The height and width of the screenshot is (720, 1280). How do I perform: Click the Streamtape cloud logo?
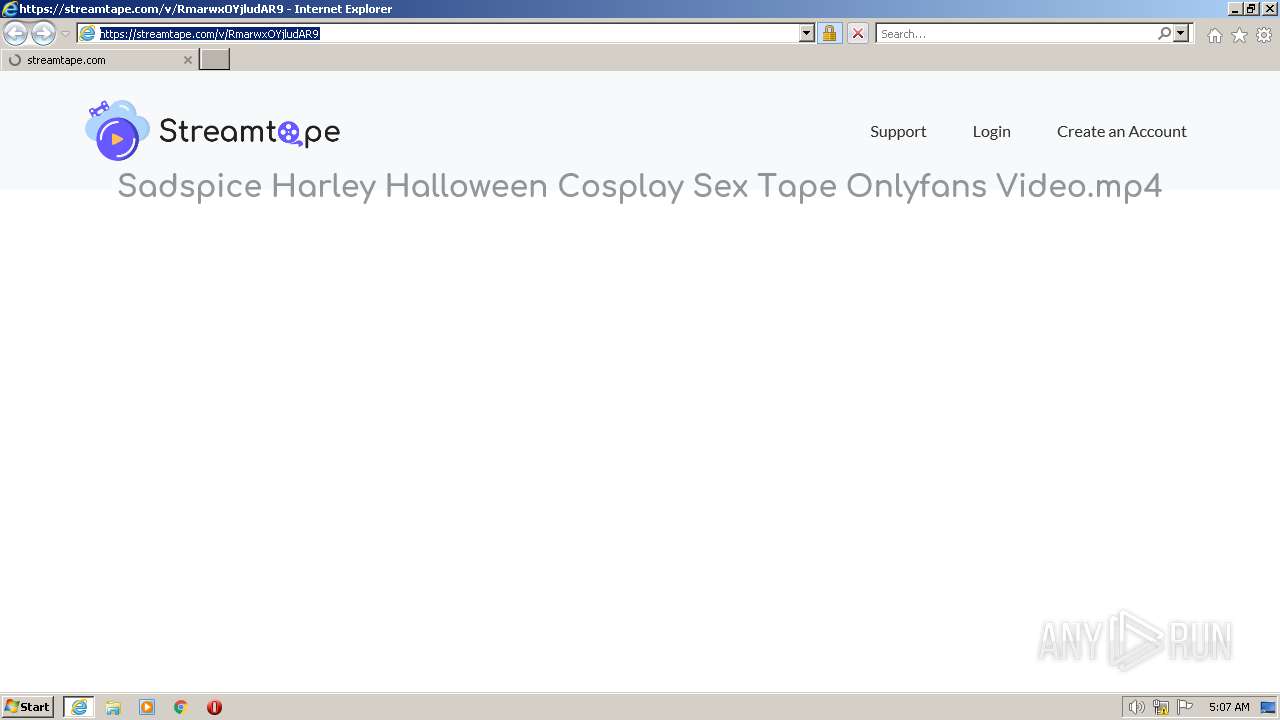[x=213, y=131]
